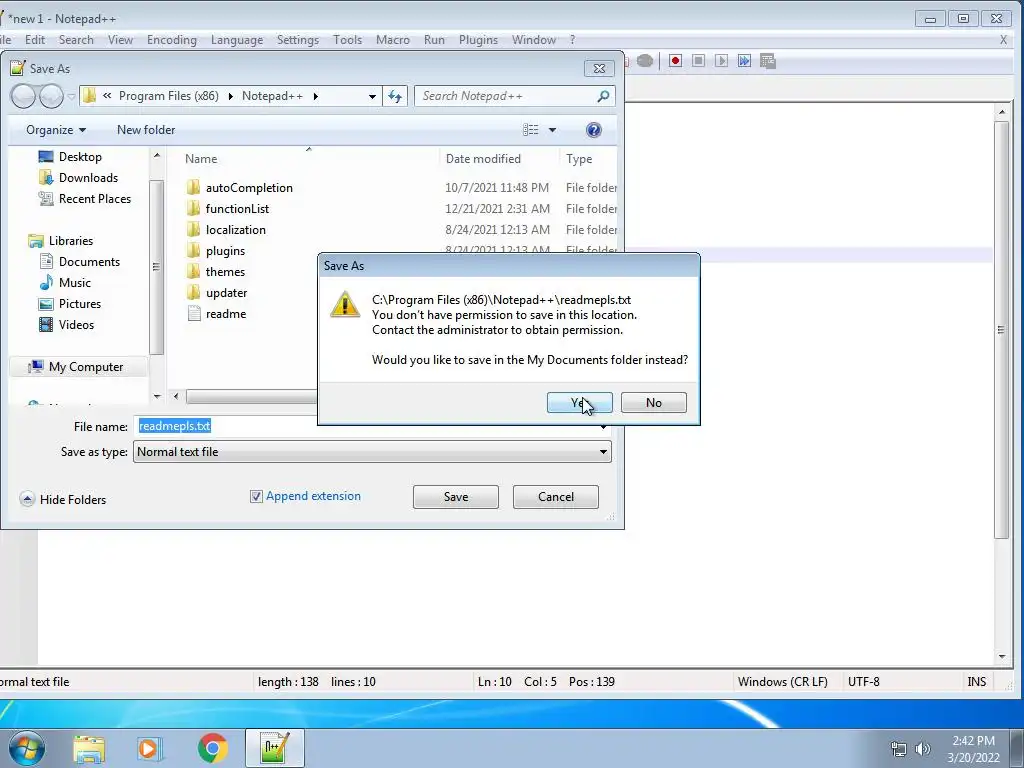Open the recent pages dropdown arrow
The image size is (1024, 768).
click(71, 97)
